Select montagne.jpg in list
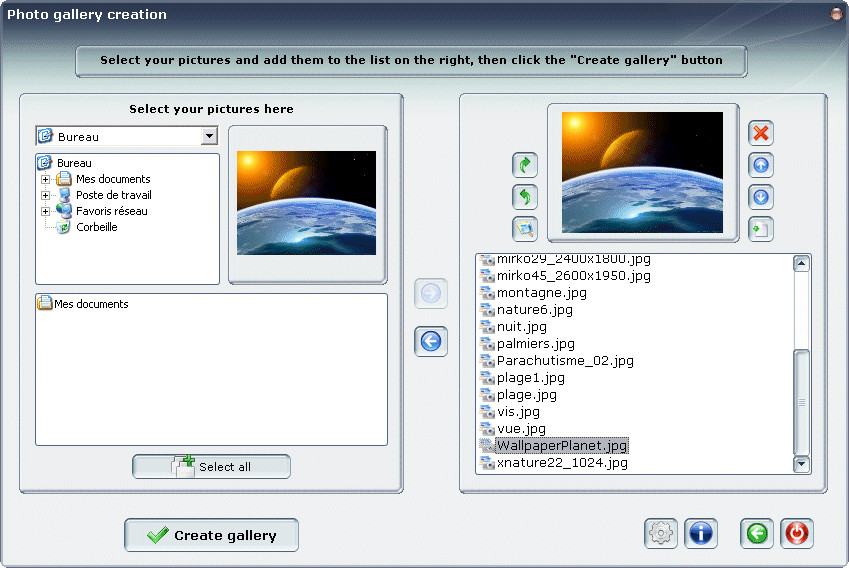 [x=541, y=293]
